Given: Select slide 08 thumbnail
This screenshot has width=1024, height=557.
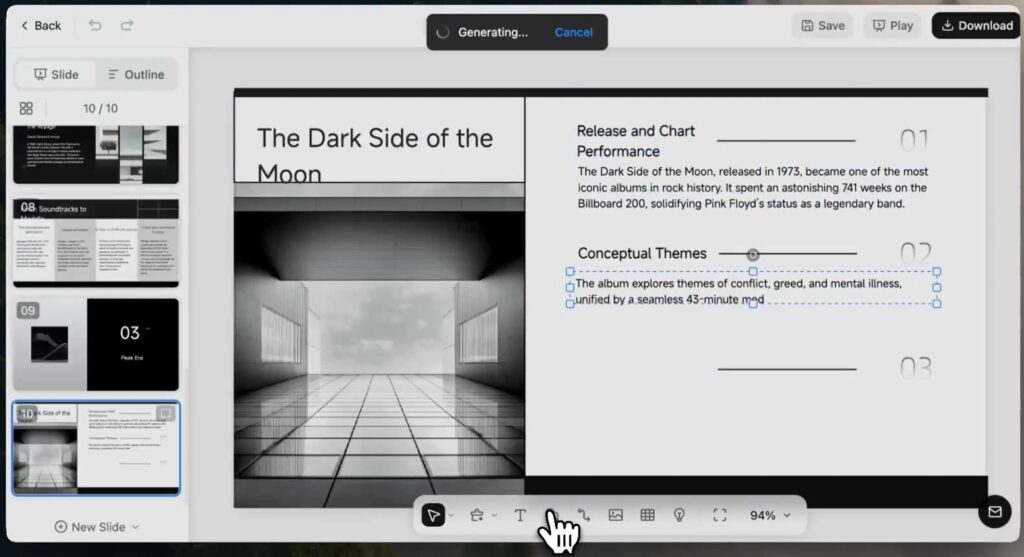Looking at the screenshot, I should (x=96, y=243).
